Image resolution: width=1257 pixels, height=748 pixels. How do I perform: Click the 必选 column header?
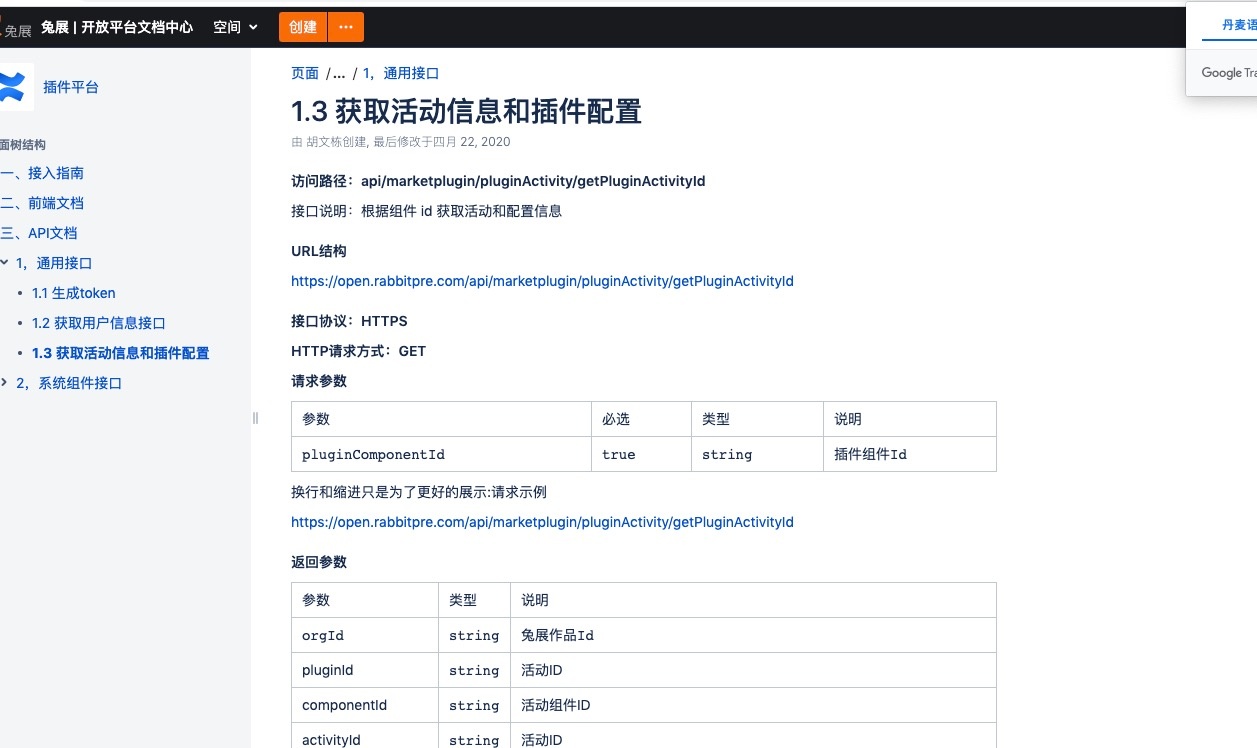click(x=641, y=419)
